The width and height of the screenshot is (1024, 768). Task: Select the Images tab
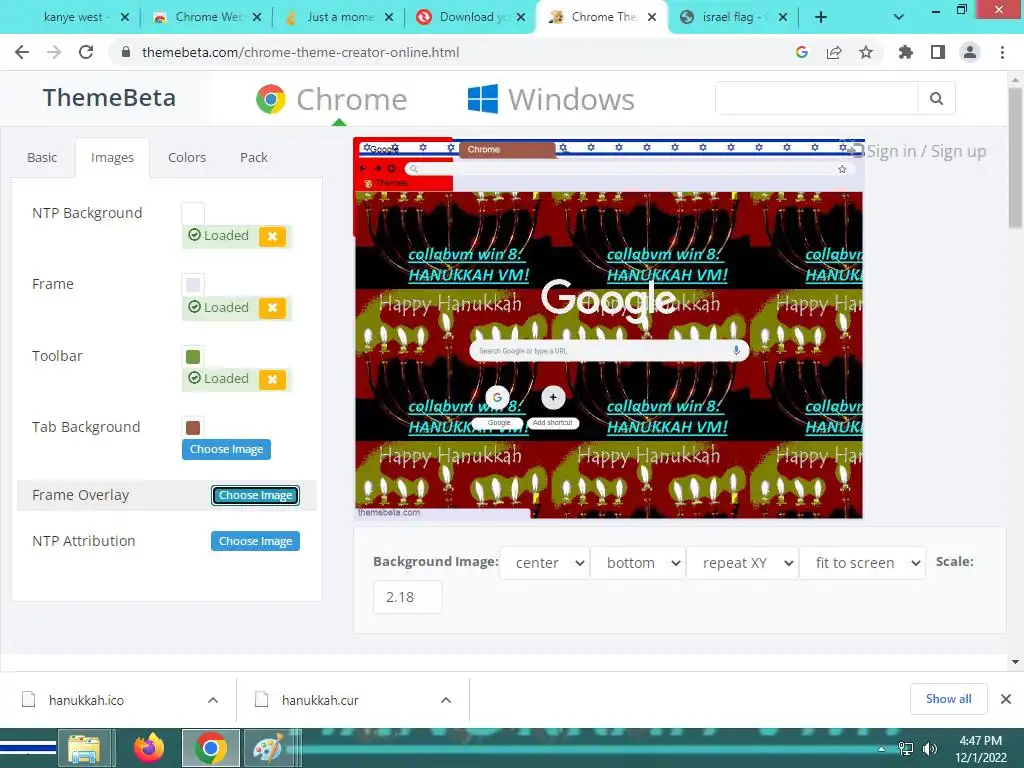(x=112, y=157)
